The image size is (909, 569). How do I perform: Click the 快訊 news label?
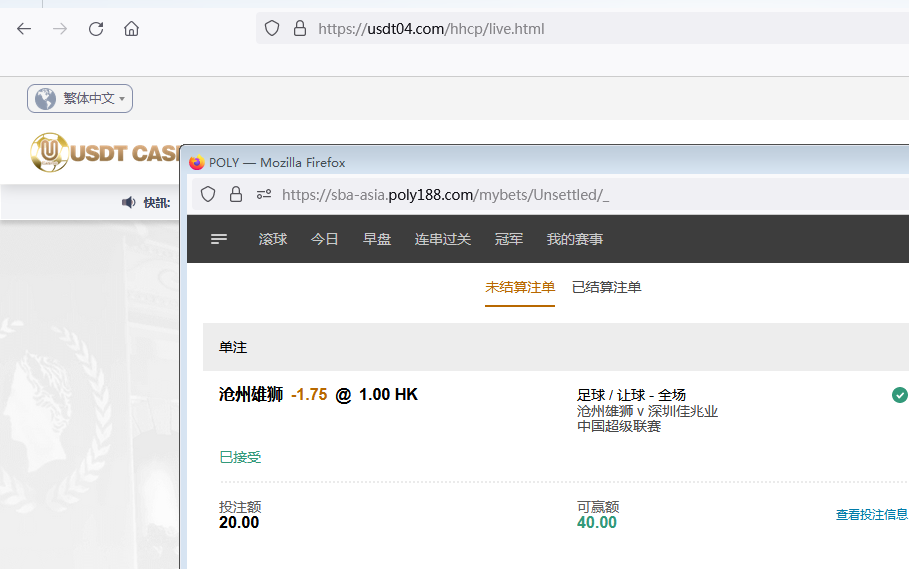[157, 202]
